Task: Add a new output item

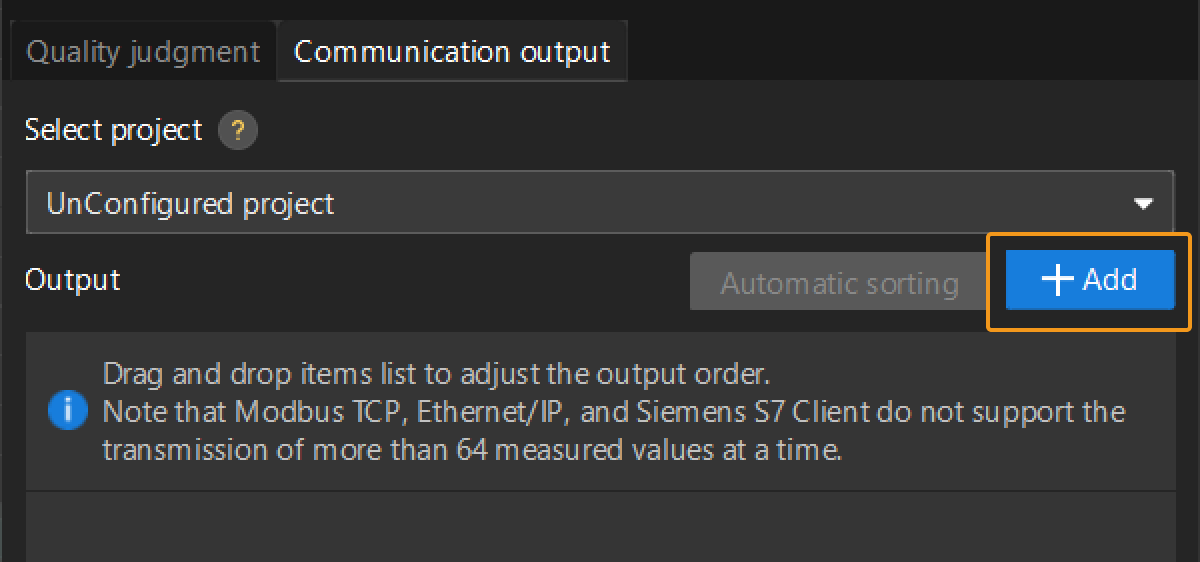Action: click(x=1090, y=280)
